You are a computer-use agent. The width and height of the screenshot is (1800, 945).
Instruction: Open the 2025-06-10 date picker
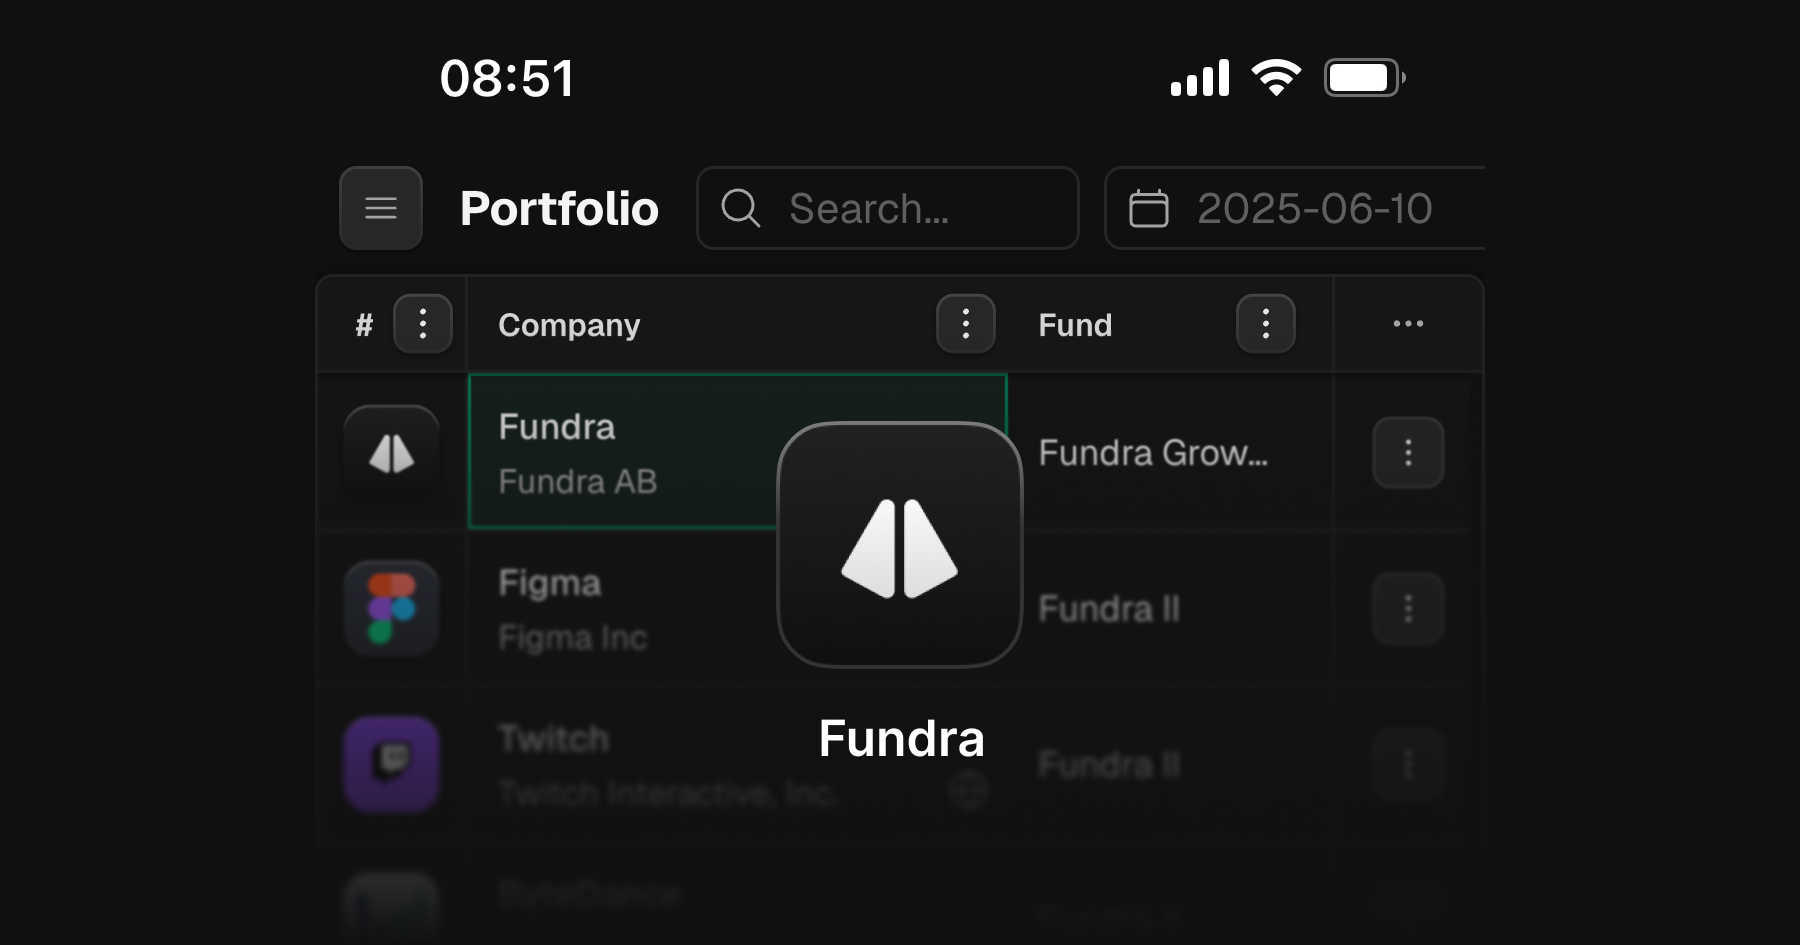point(1314,208)
